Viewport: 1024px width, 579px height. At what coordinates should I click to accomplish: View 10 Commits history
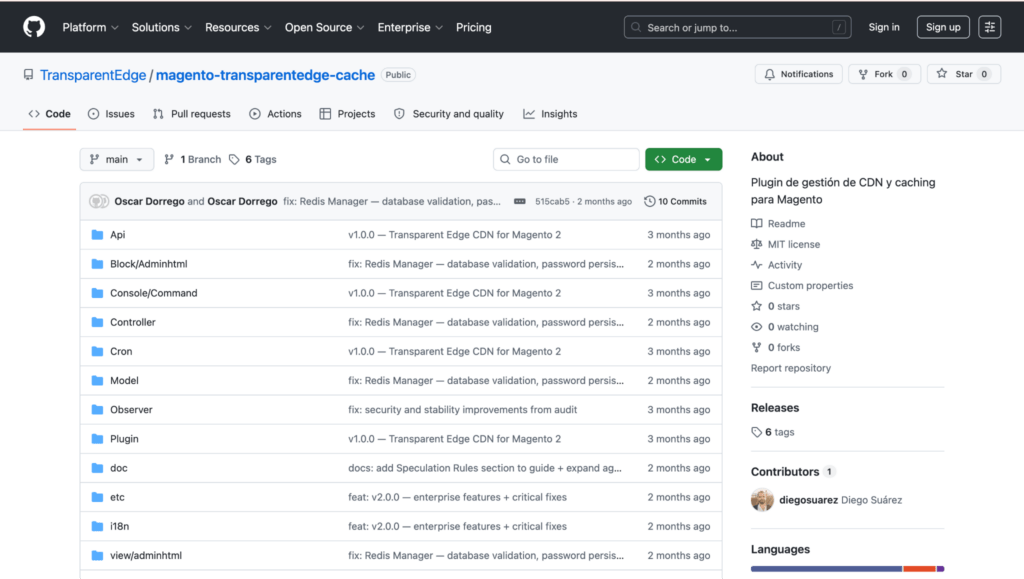point(675,201)
